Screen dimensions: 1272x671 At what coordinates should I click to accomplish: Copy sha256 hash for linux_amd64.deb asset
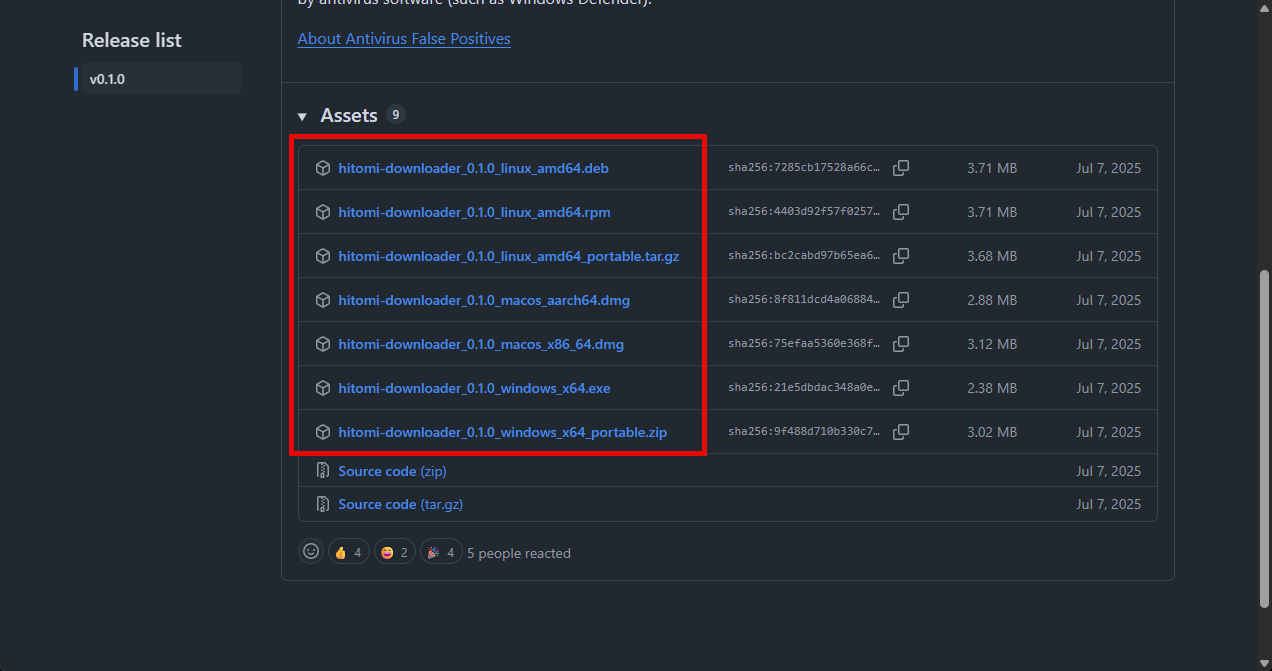pyautogui.click(x=901, y=168)
